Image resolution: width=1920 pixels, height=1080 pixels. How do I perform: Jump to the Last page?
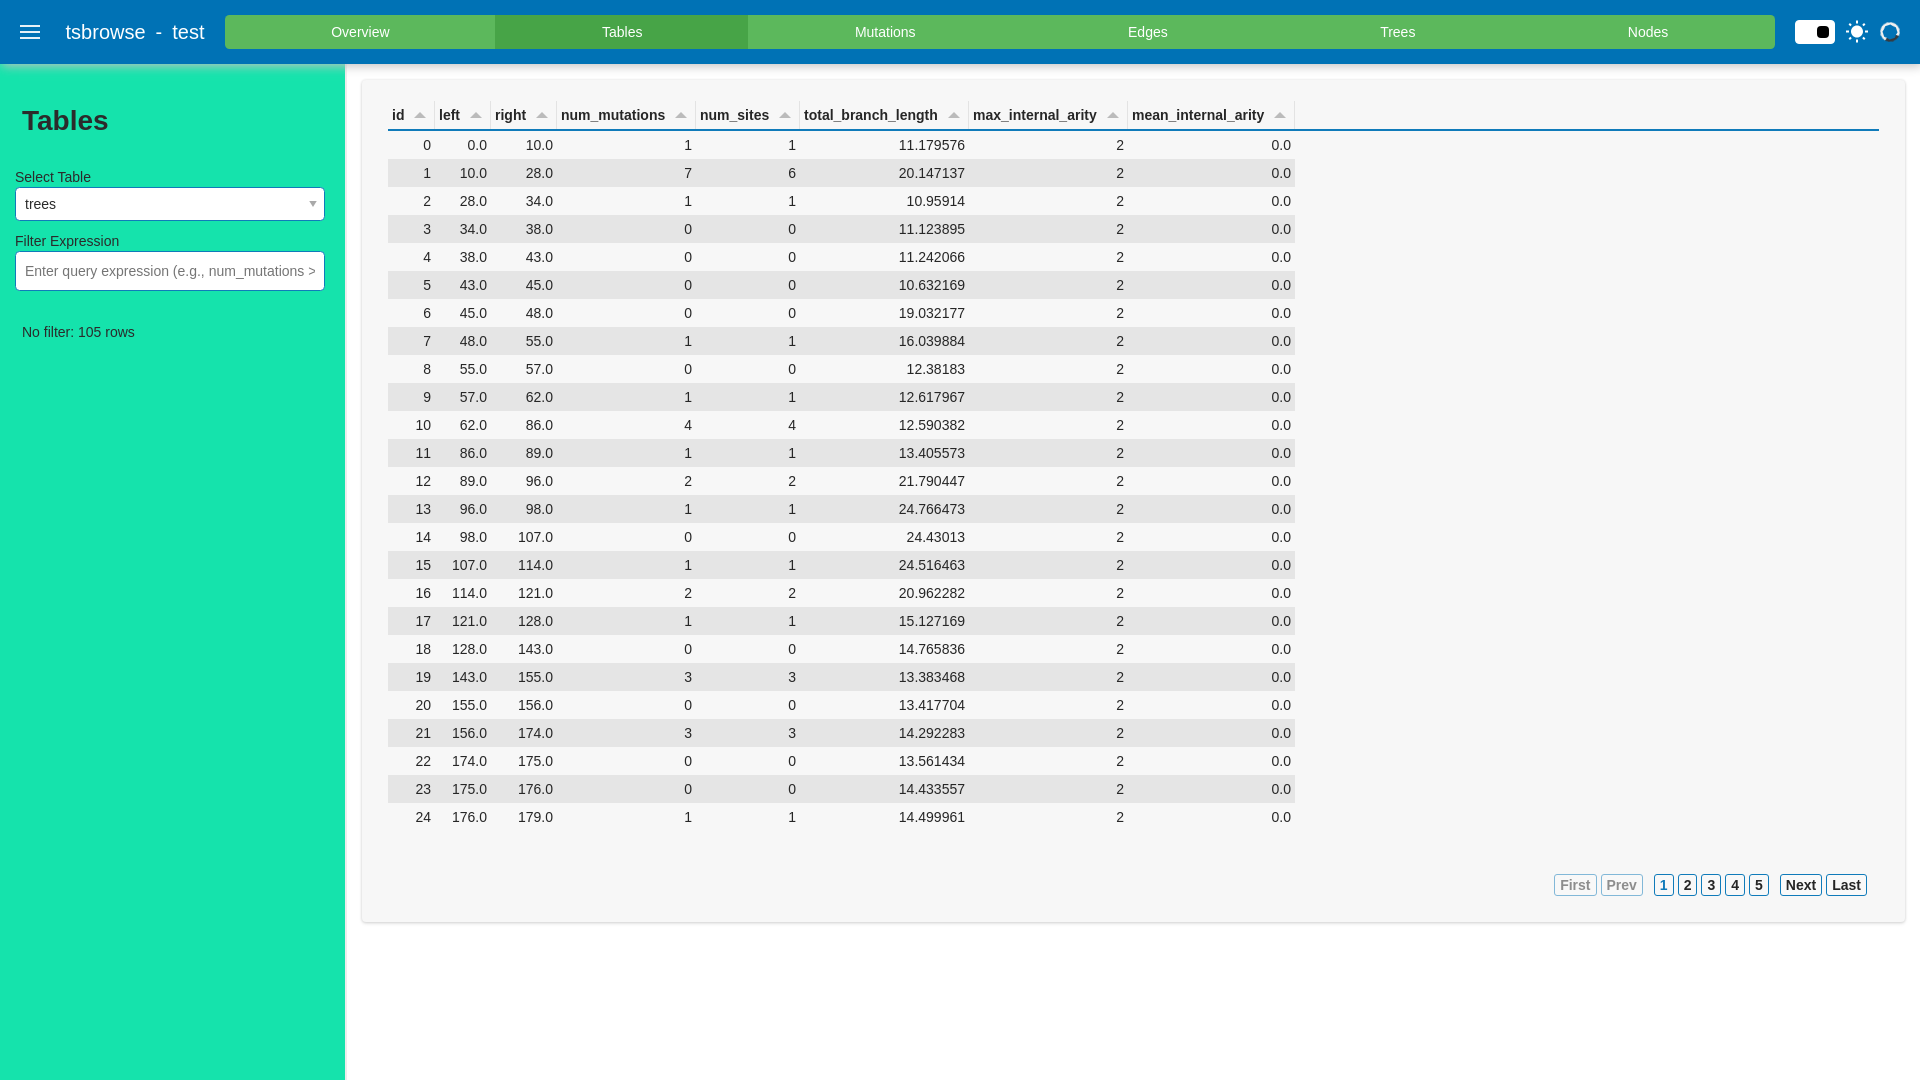[x=1846, y=885]
